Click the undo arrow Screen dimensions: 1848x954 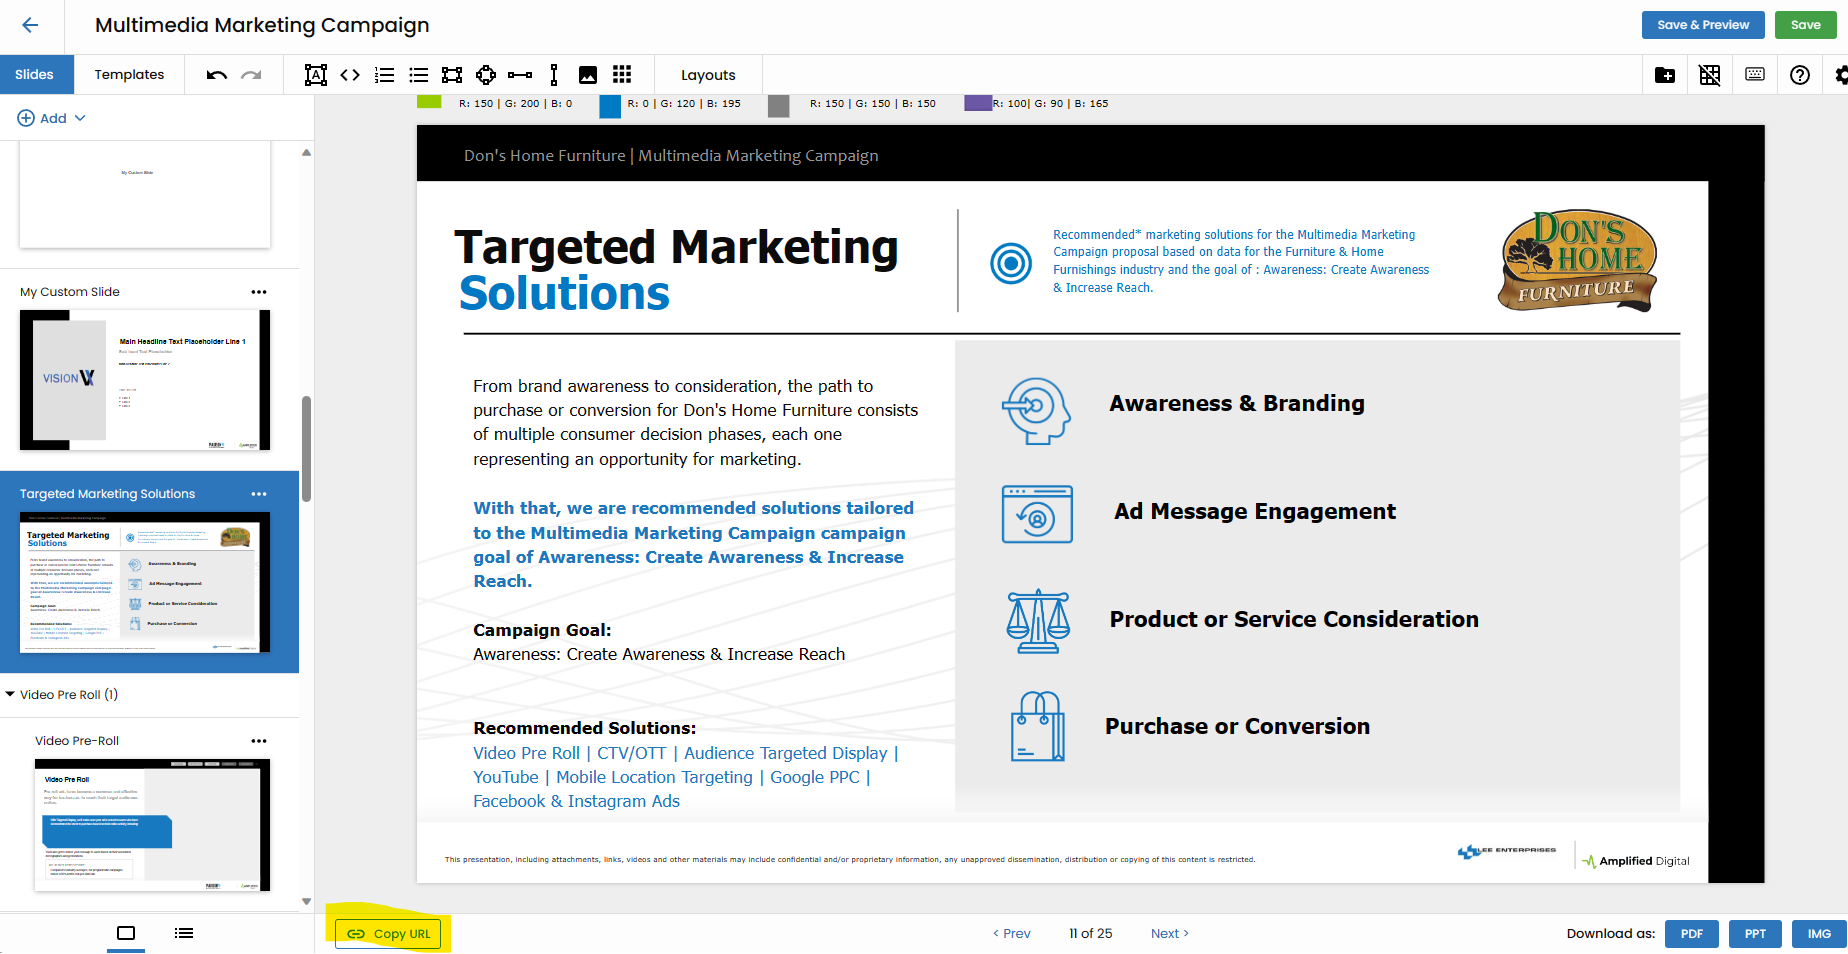[x=217, y=75]
